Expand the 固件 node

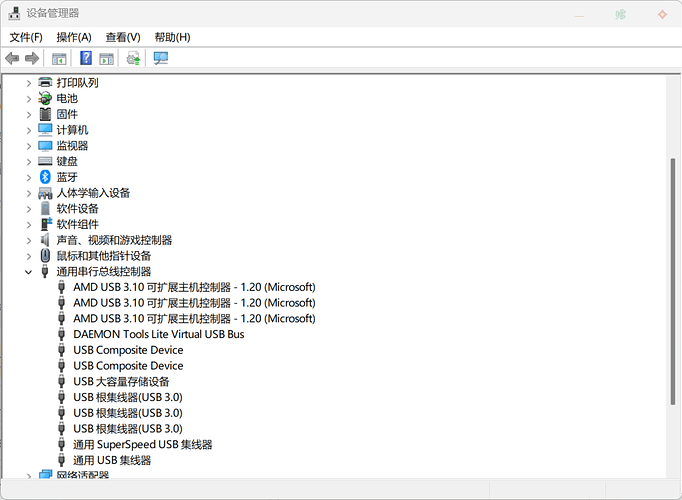coord(29,114)
